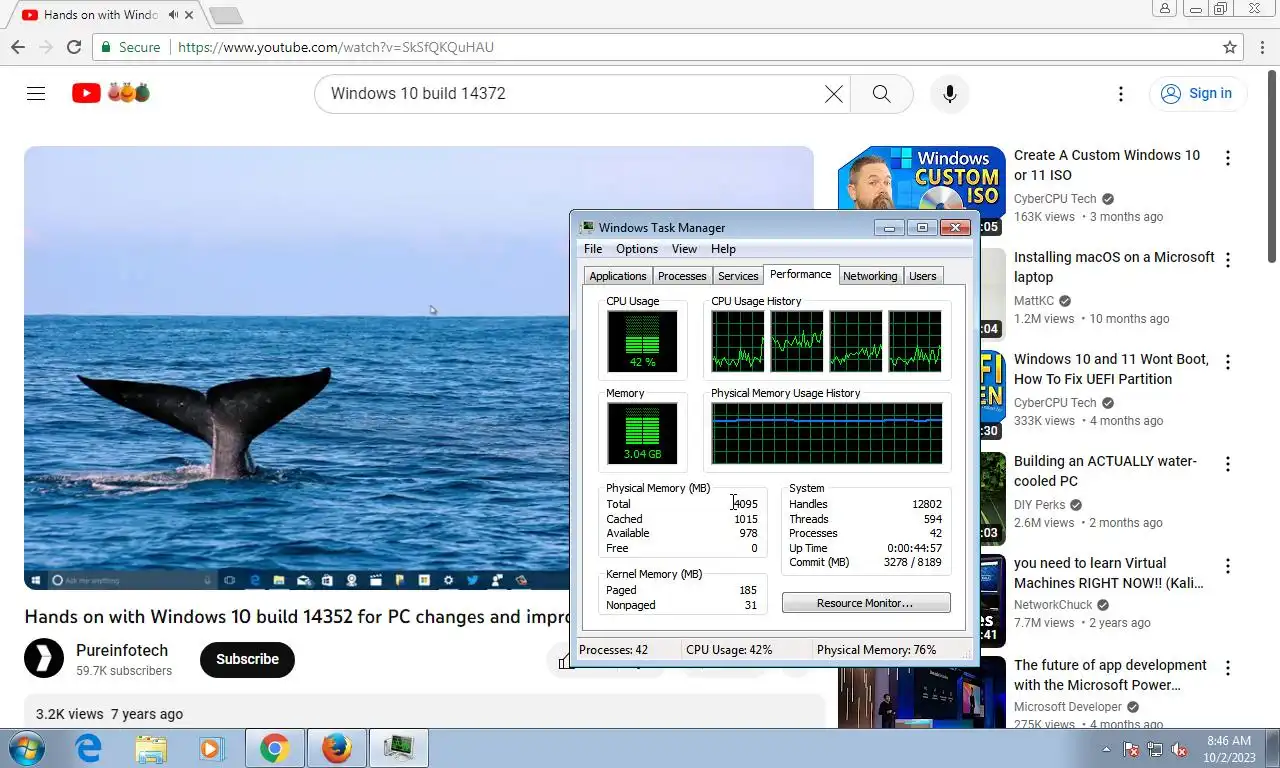Open options for 'Create A Custom Windows 10' video
1280x768 pixels.
(x=1228, y=158)
